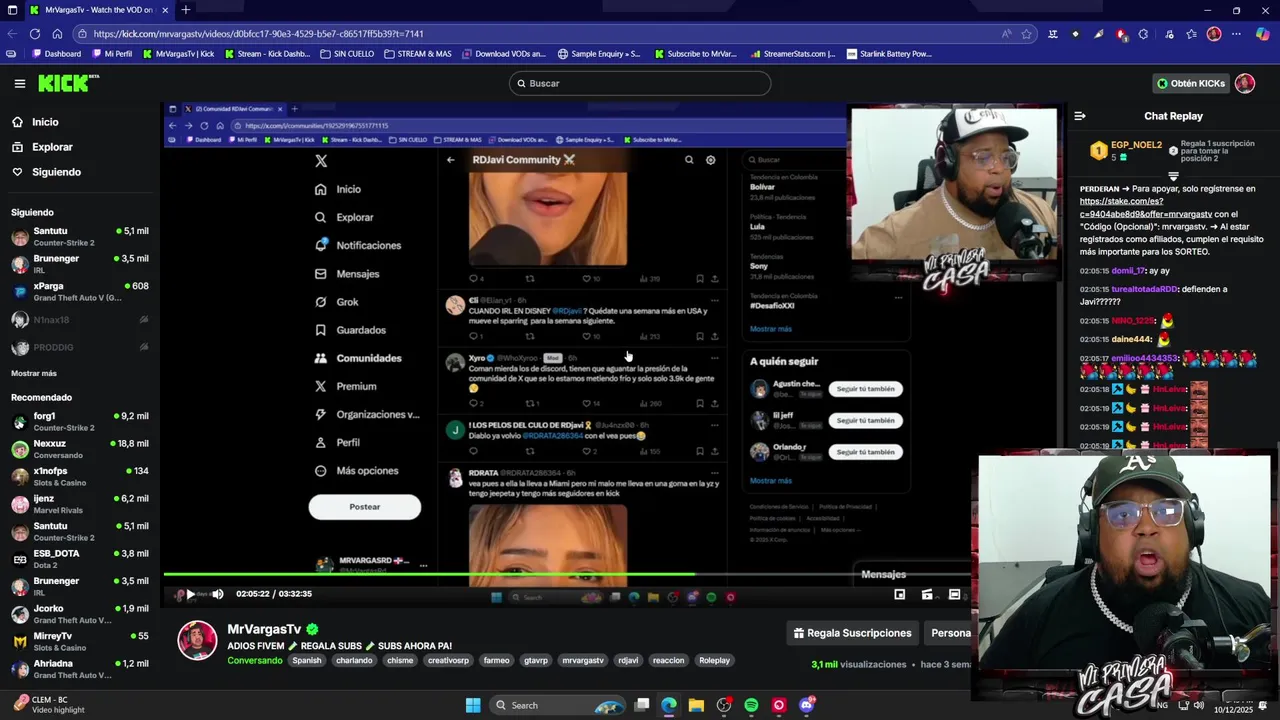Open Edge settings ellipsis menu
This screenshot has height=720, width=1280.
(1236, 34)
